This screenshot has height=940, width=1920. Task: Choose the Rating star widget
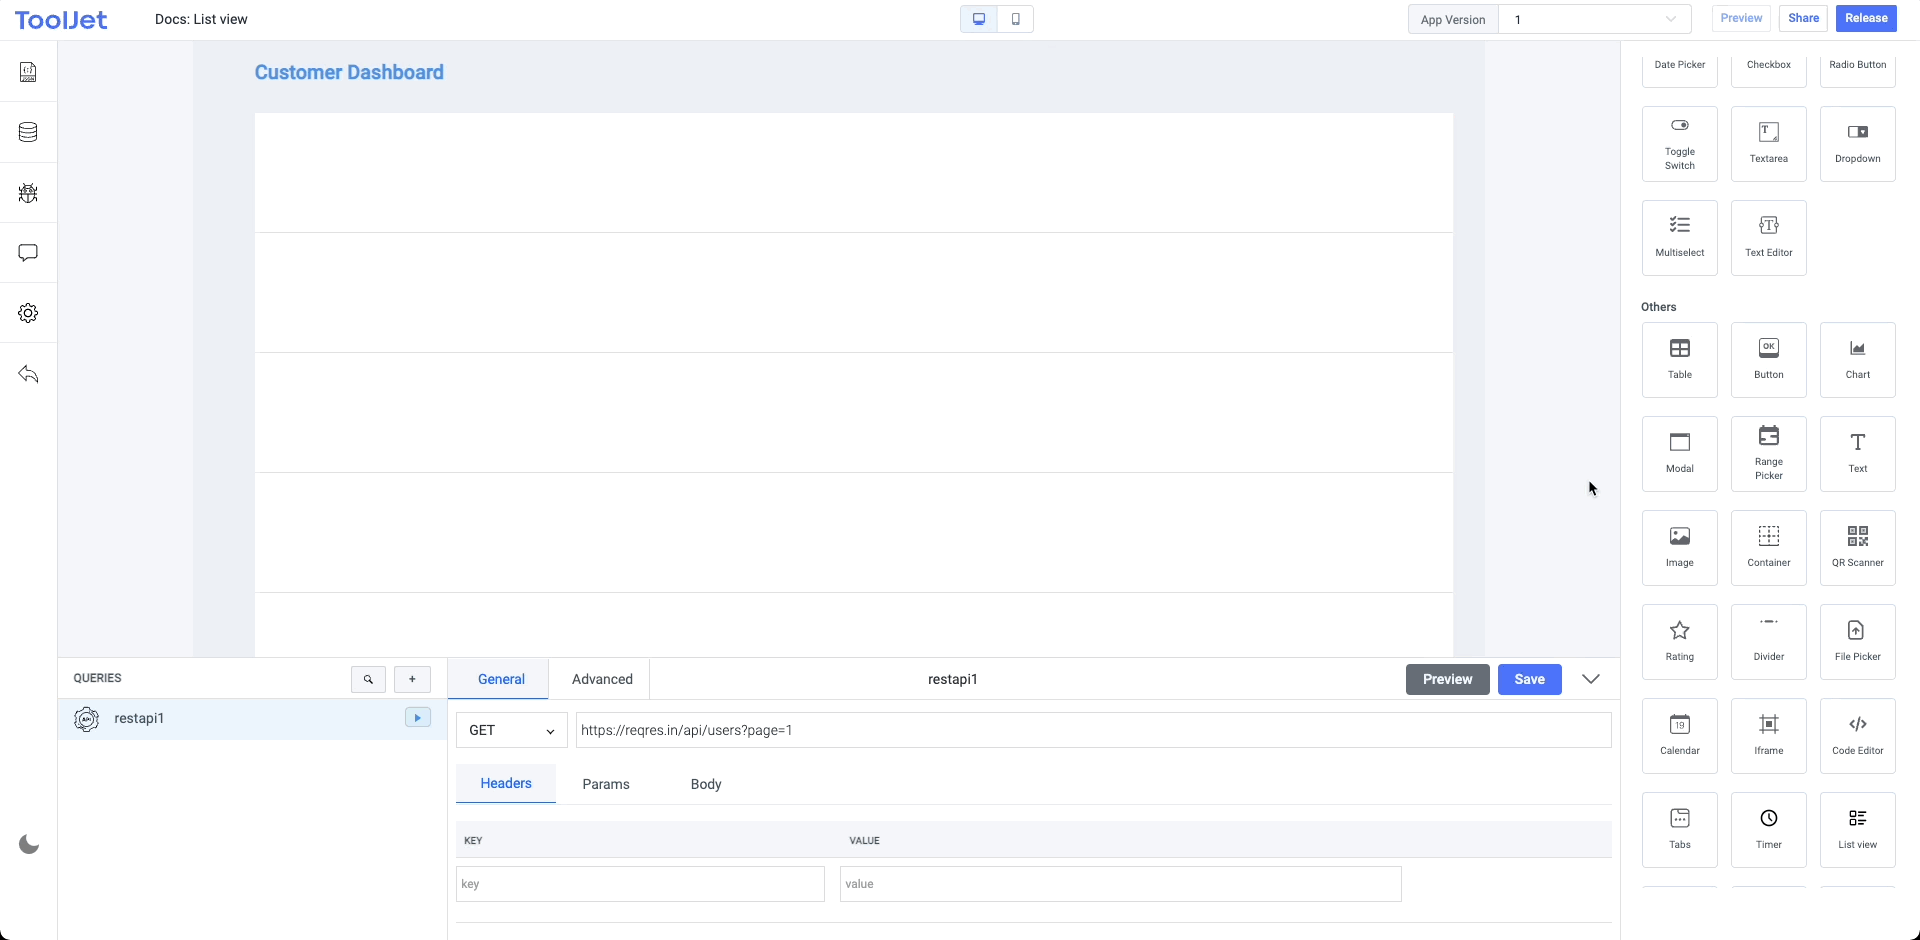(x=1679, y=641)
